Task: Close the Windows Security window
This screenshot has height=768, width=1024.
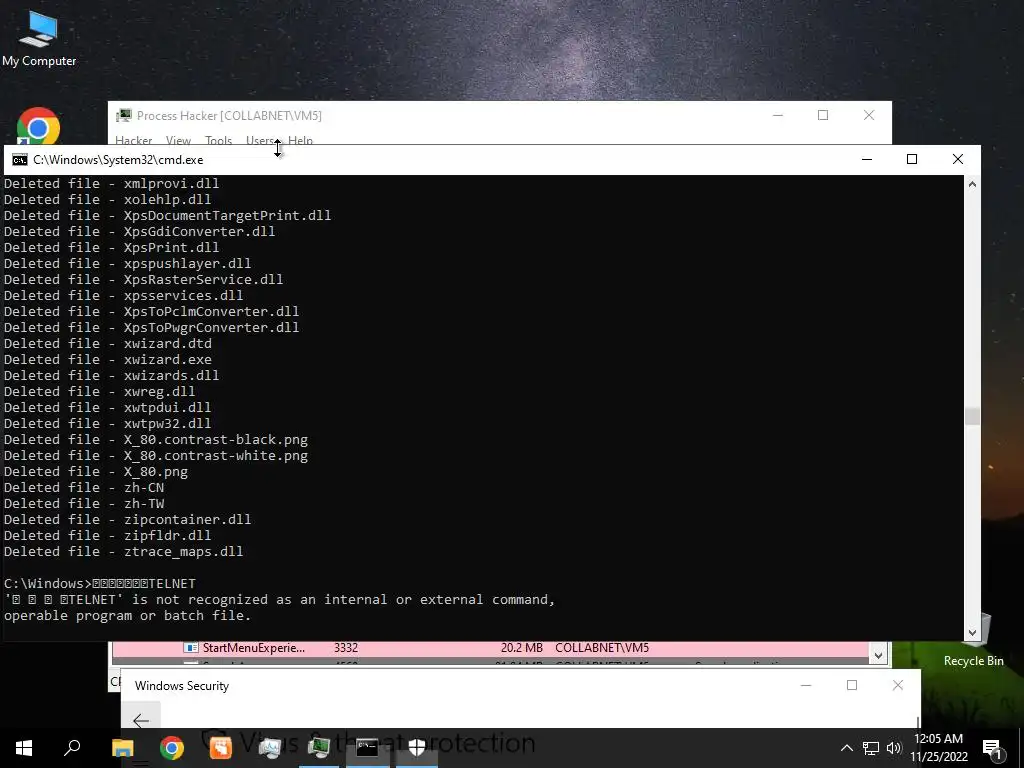Action: coord(898,685)
